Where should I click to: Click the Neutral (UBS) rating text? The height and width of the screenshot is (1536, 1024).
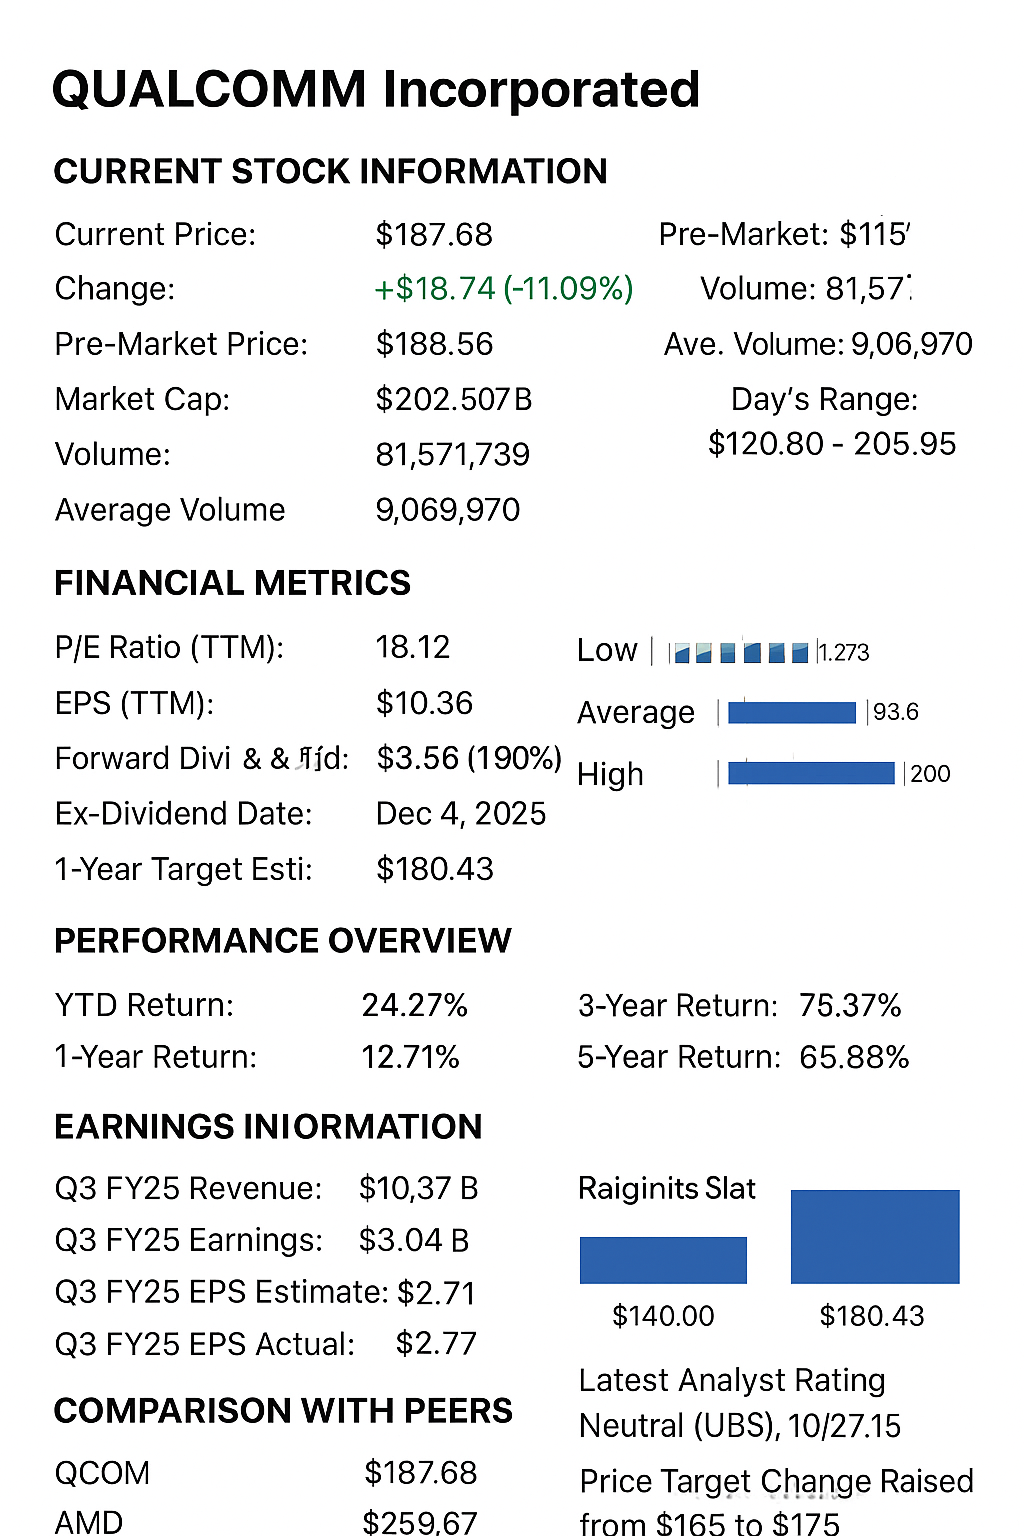point(740,1426)
